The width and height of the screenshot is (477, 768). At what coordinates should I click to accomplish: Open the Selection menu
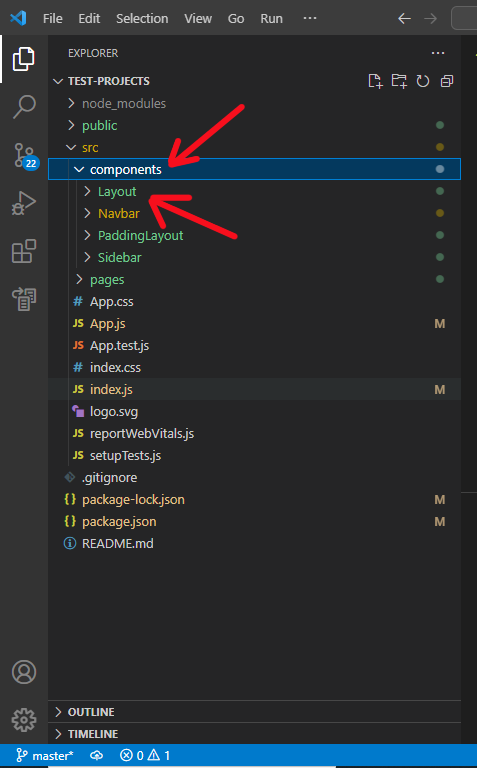tap(142, 19)
